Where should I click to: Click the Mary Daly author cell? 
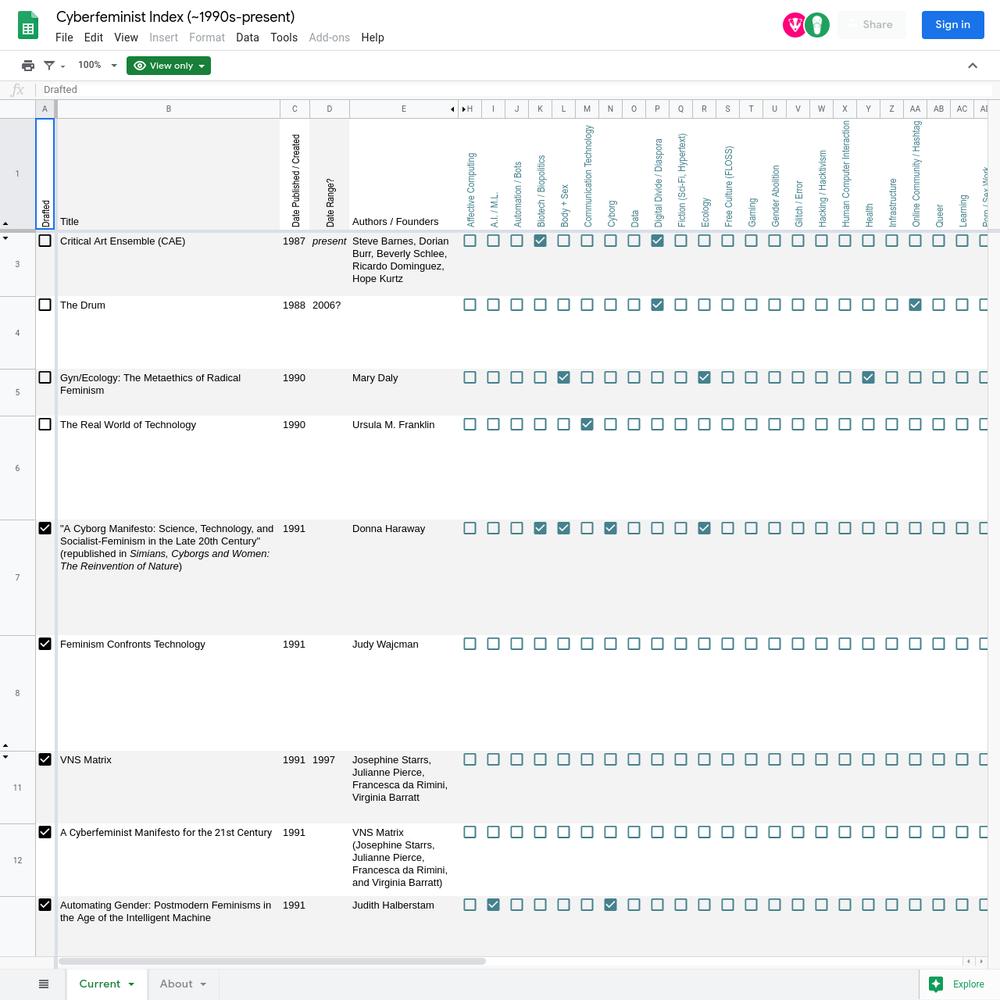[x=403, y=392]
